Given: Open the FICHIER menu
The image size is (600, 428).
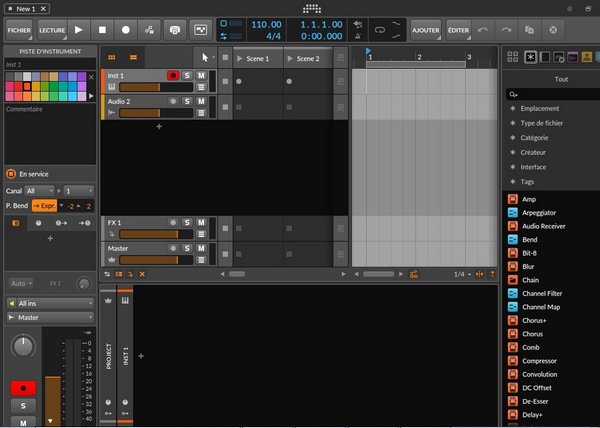Looking at the screenshot, I should [x=19, y=30].
